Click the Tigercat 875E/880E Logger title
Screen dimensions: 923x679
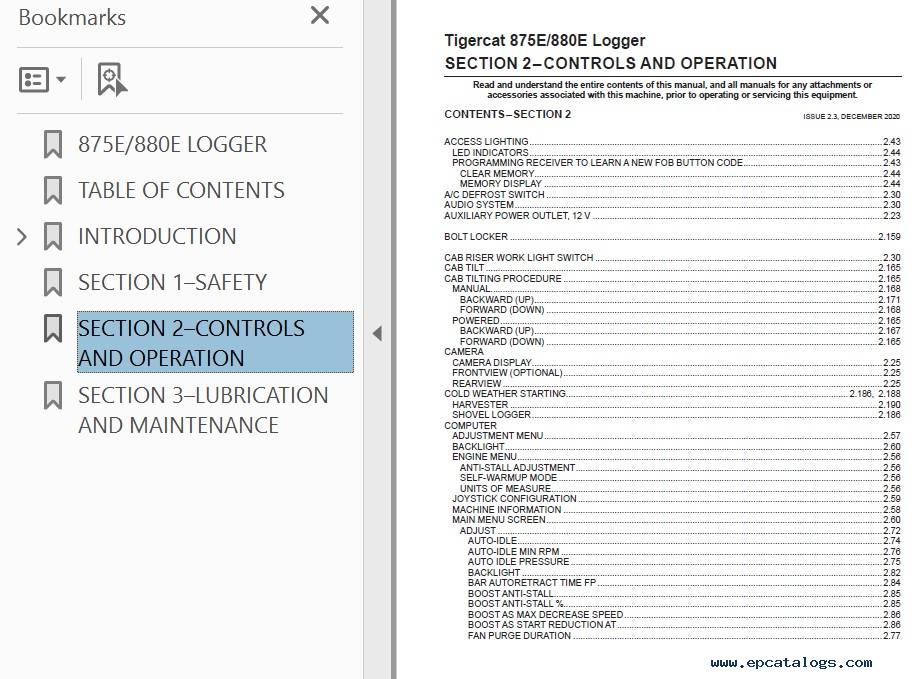(x=545, y=41)
